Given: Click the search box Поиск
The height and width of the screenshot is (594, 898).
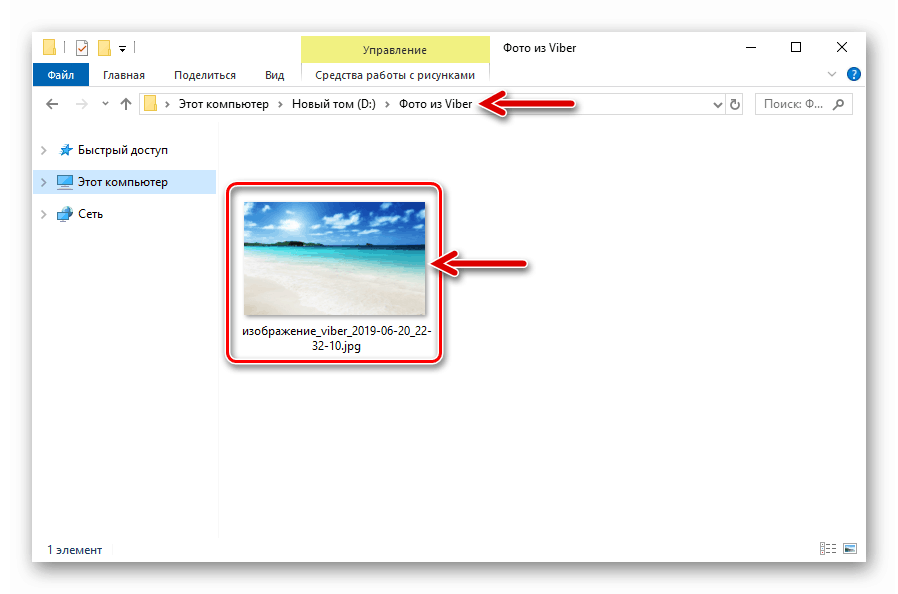Looking at the screenshot, I should [804, 104].
